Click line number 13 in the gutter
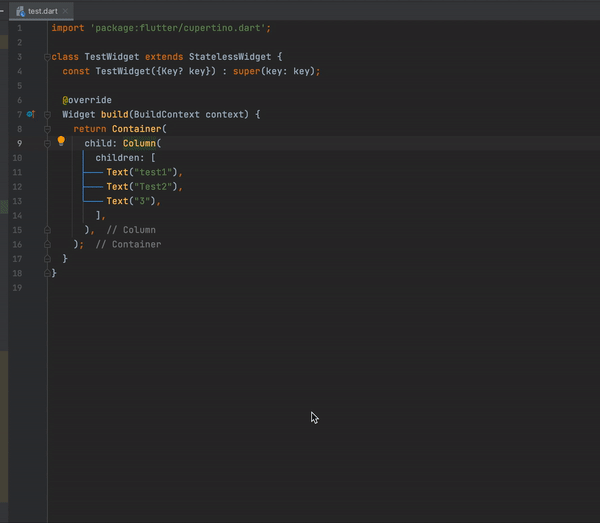 [x=17, y=201]
